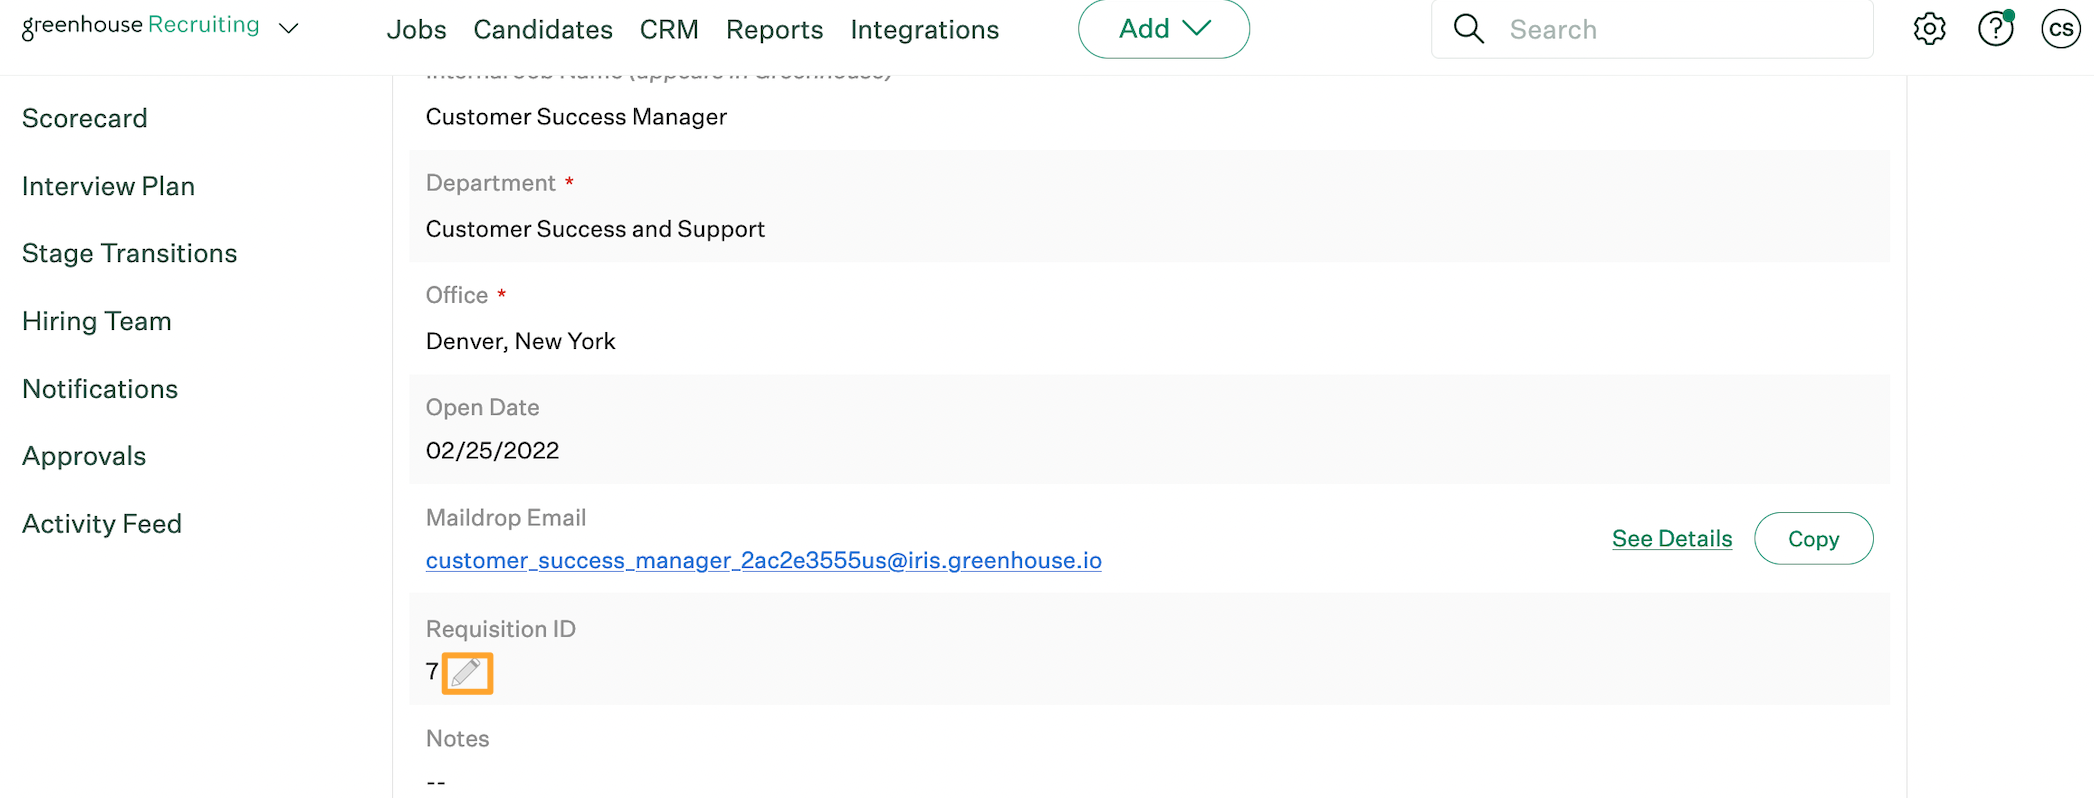
Task: Open the CS user profile avatar
Action: pos(2060,29)
